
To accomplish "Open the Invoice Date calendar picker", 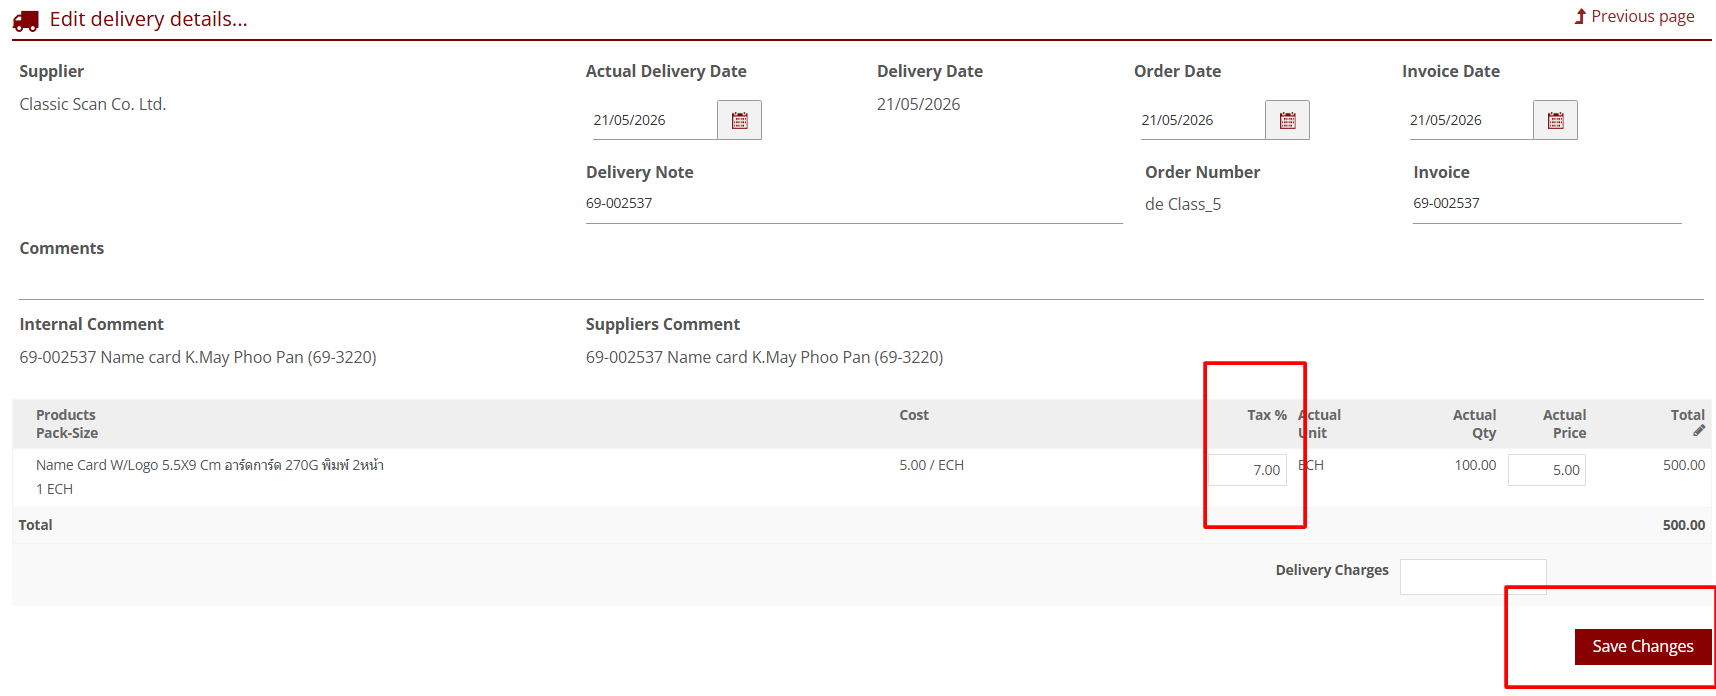I will pos(1555,120).
